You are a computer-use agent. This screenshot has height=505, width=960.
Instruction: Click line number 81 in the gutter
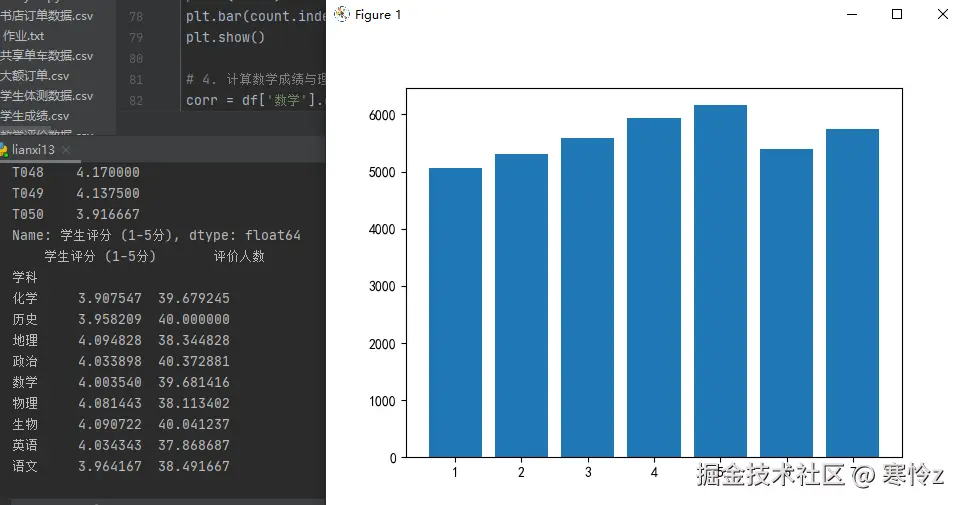coord(136,80)
